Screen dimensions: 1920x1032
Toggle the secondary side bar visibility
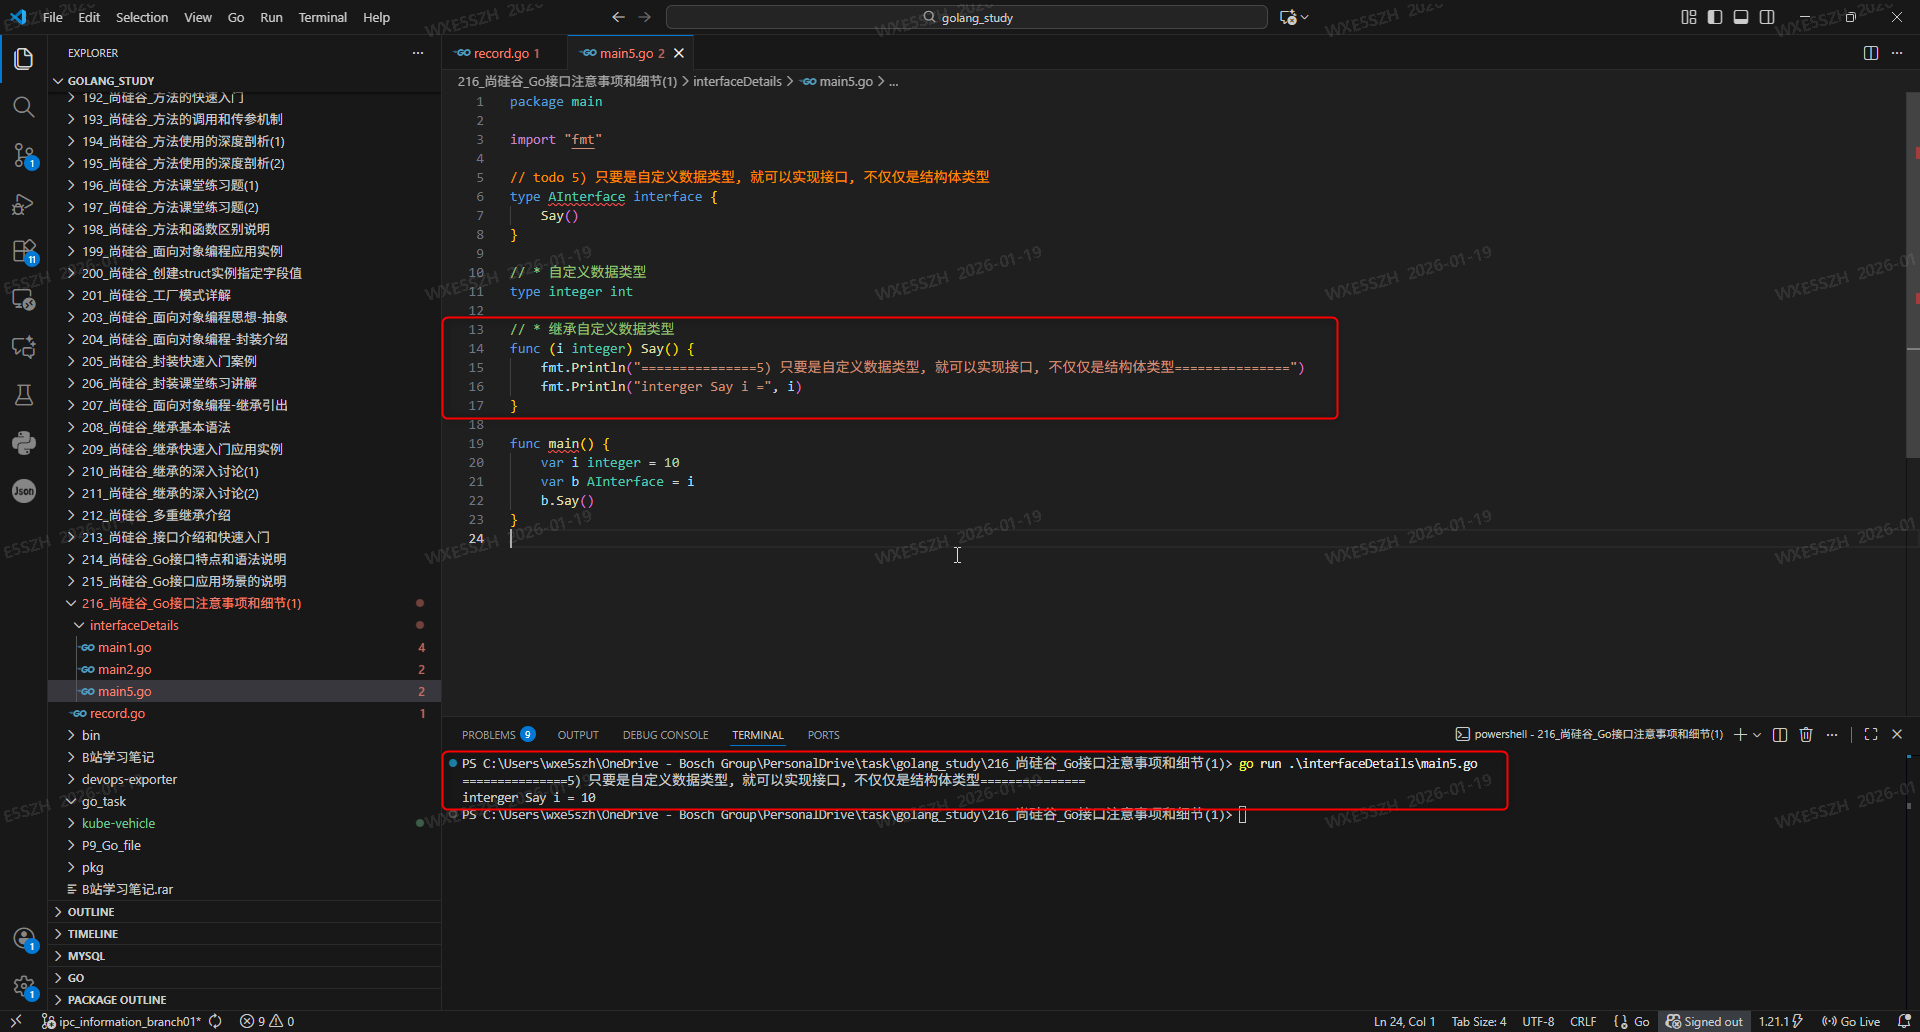[1767, 17]
